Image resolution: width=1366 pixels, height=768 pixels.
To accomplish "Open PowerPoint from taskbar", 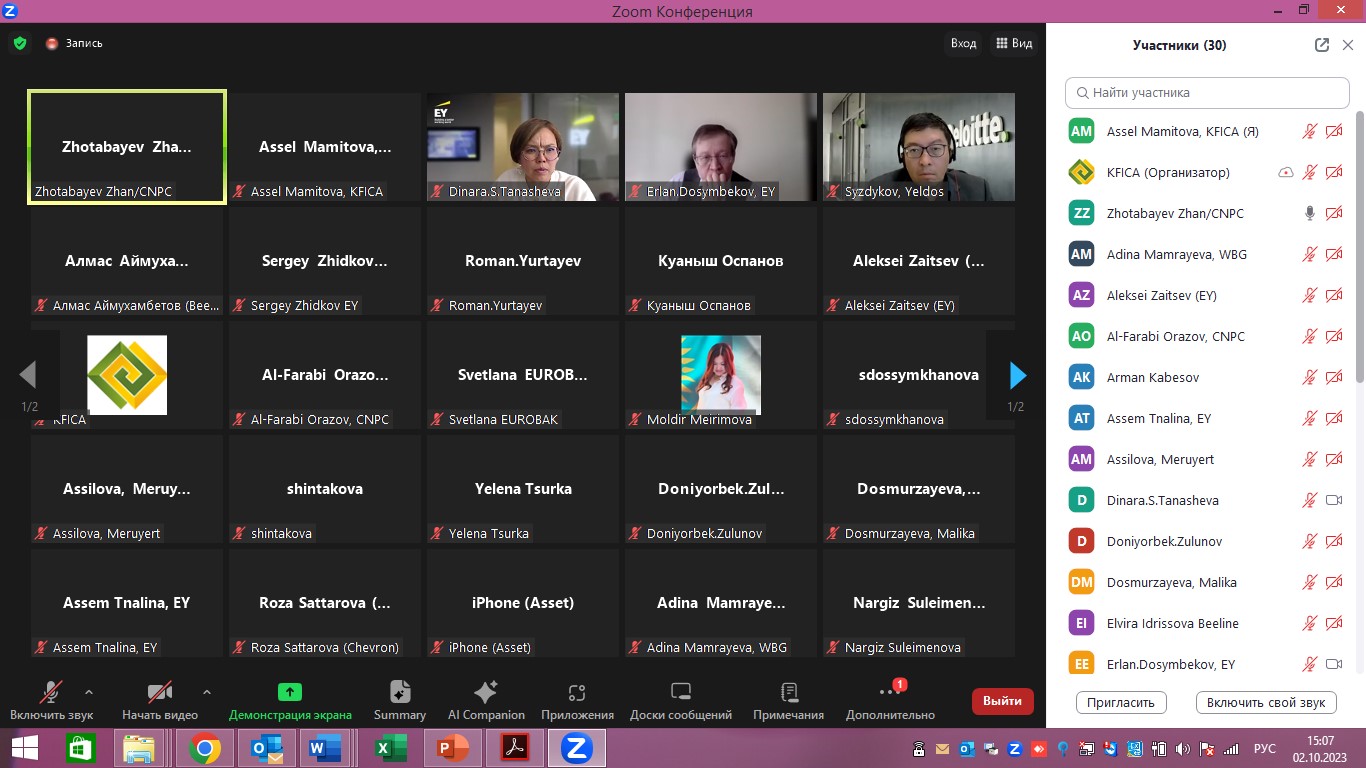I will click(x=452, y=748).
